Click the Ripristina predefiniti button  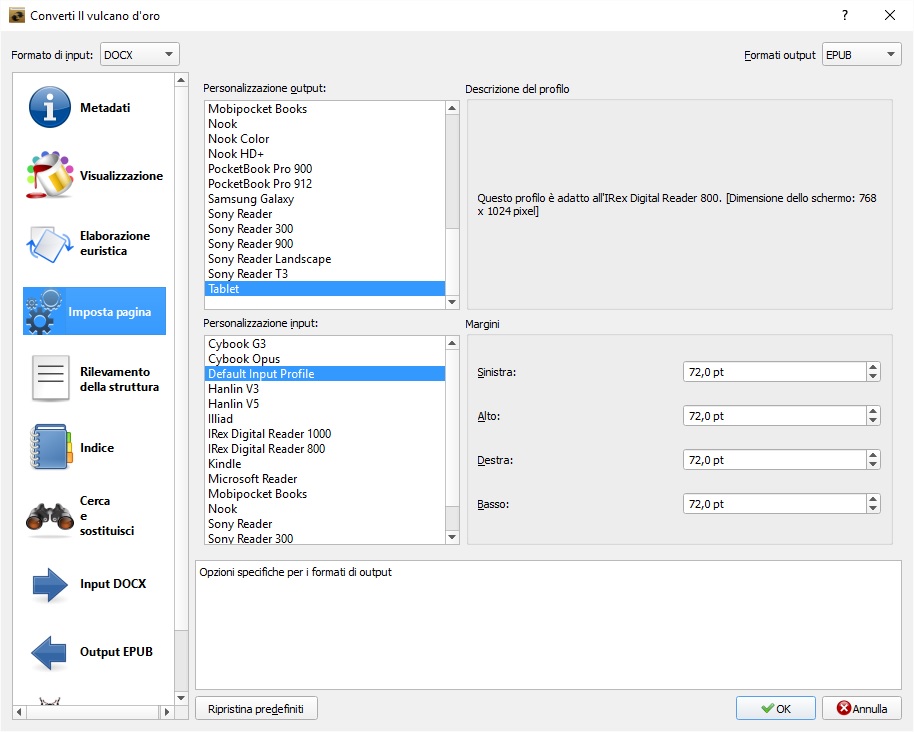[257, 709]
